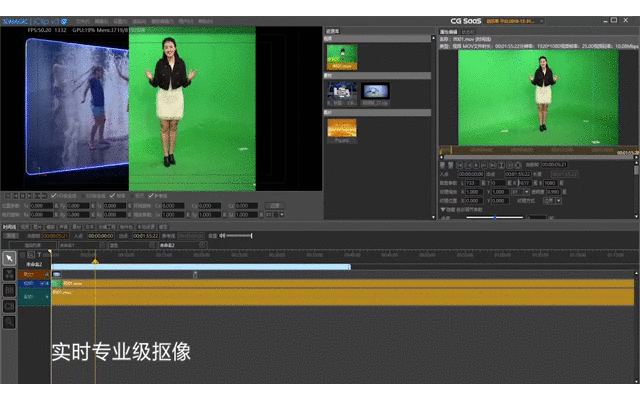
Task: Jump to clip start in property editor transport
Action: pos(460,165)
